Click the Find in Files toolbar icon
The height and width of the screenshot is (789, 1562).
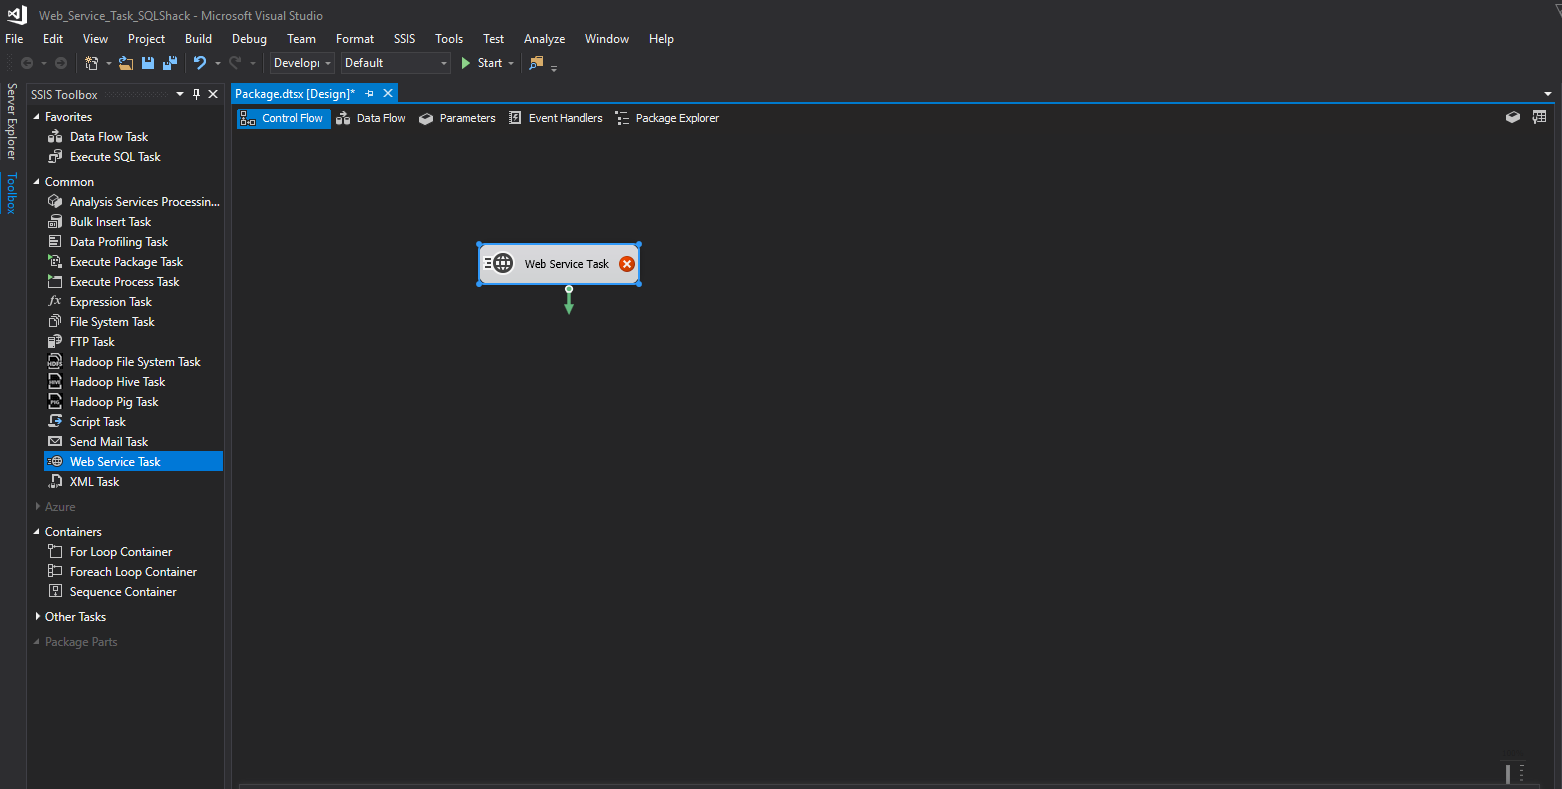pyautogui.click(x=536, y=63)
